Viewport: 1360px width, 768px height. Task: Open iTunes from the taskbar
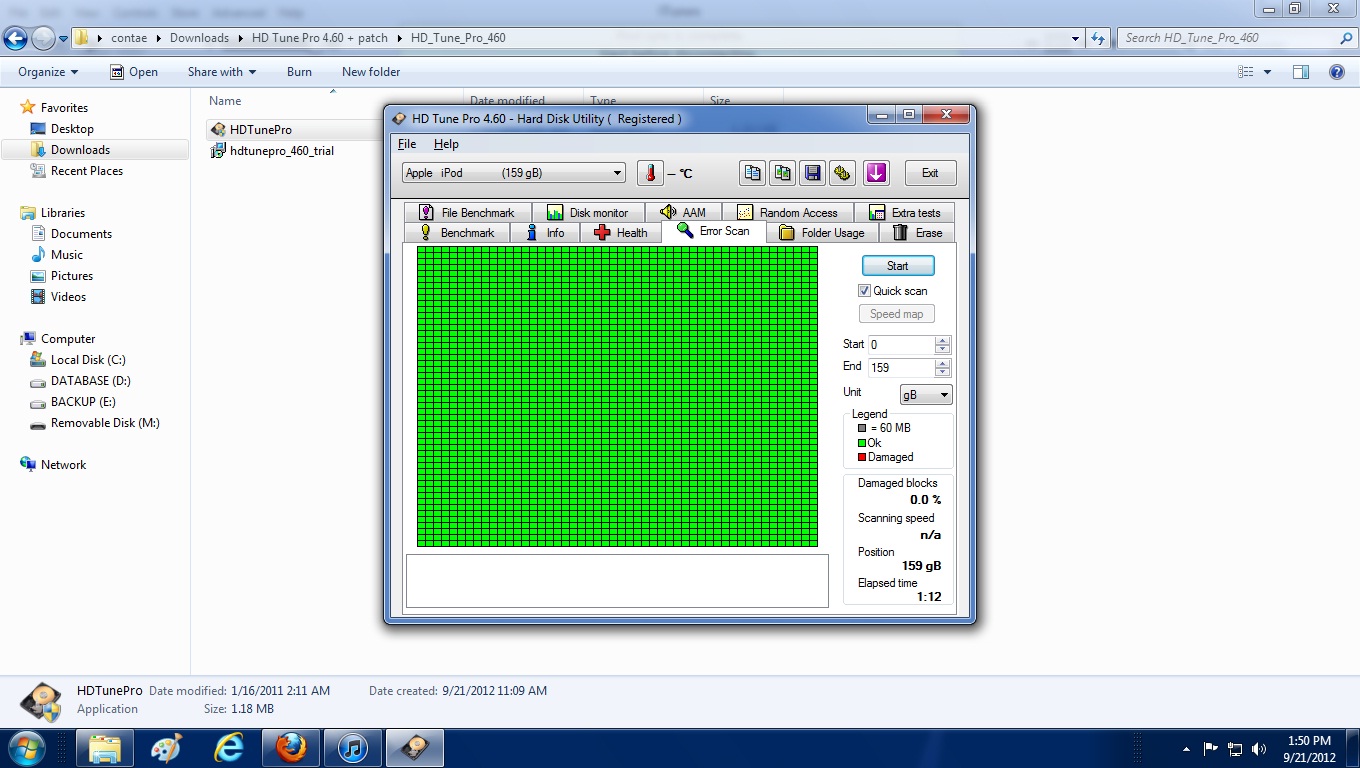coord(352,748)
